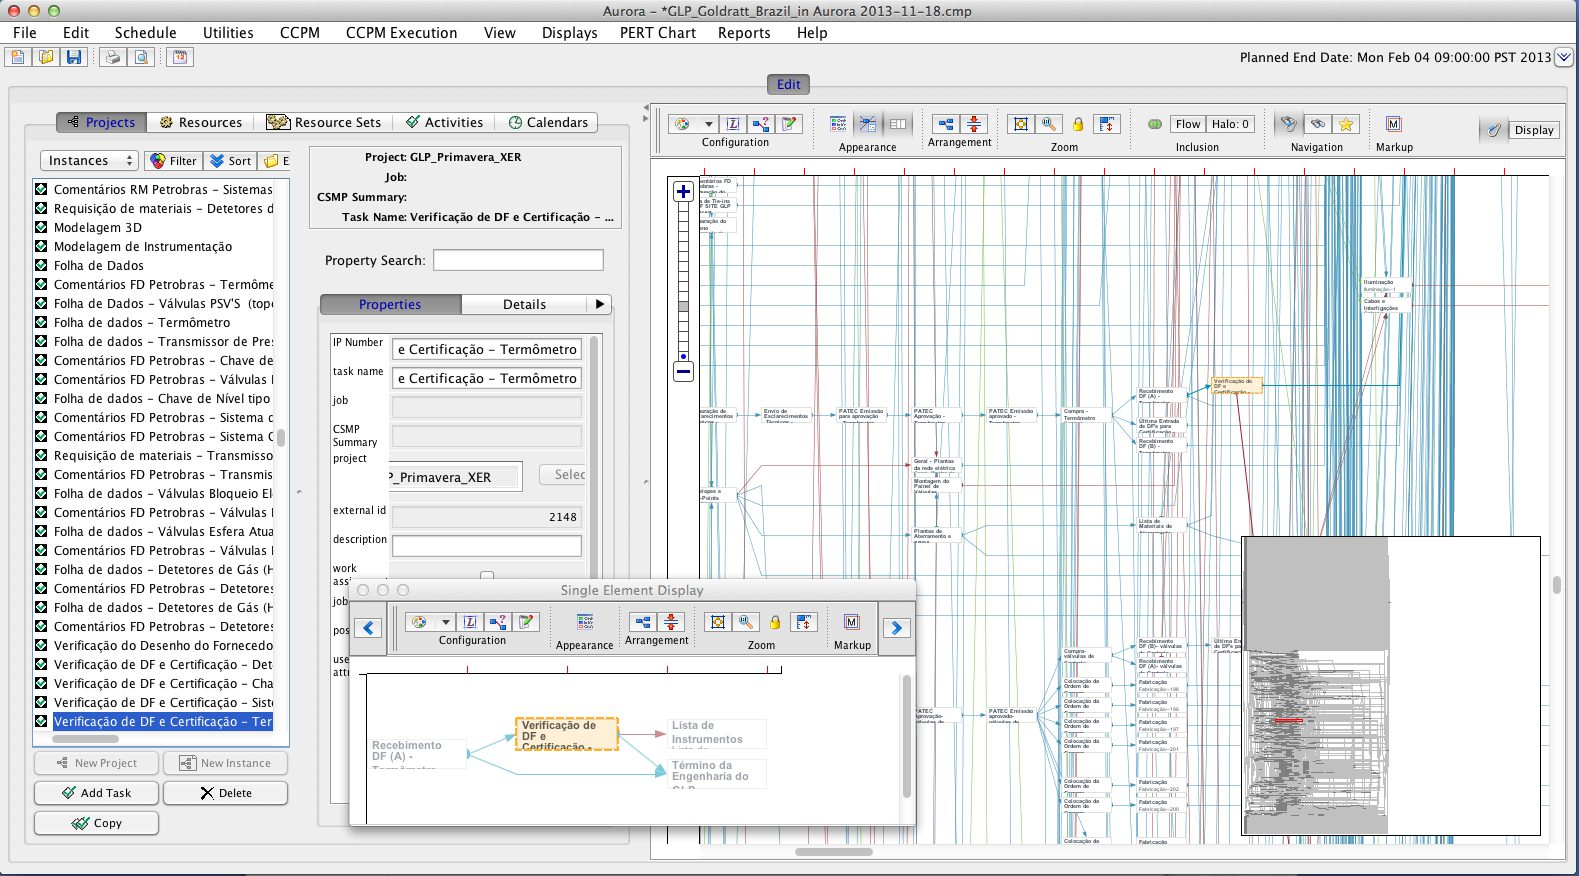Click the calendar date icon in the top toolbar
This screenshot has height=876, width=1579.
coord(180,57)
